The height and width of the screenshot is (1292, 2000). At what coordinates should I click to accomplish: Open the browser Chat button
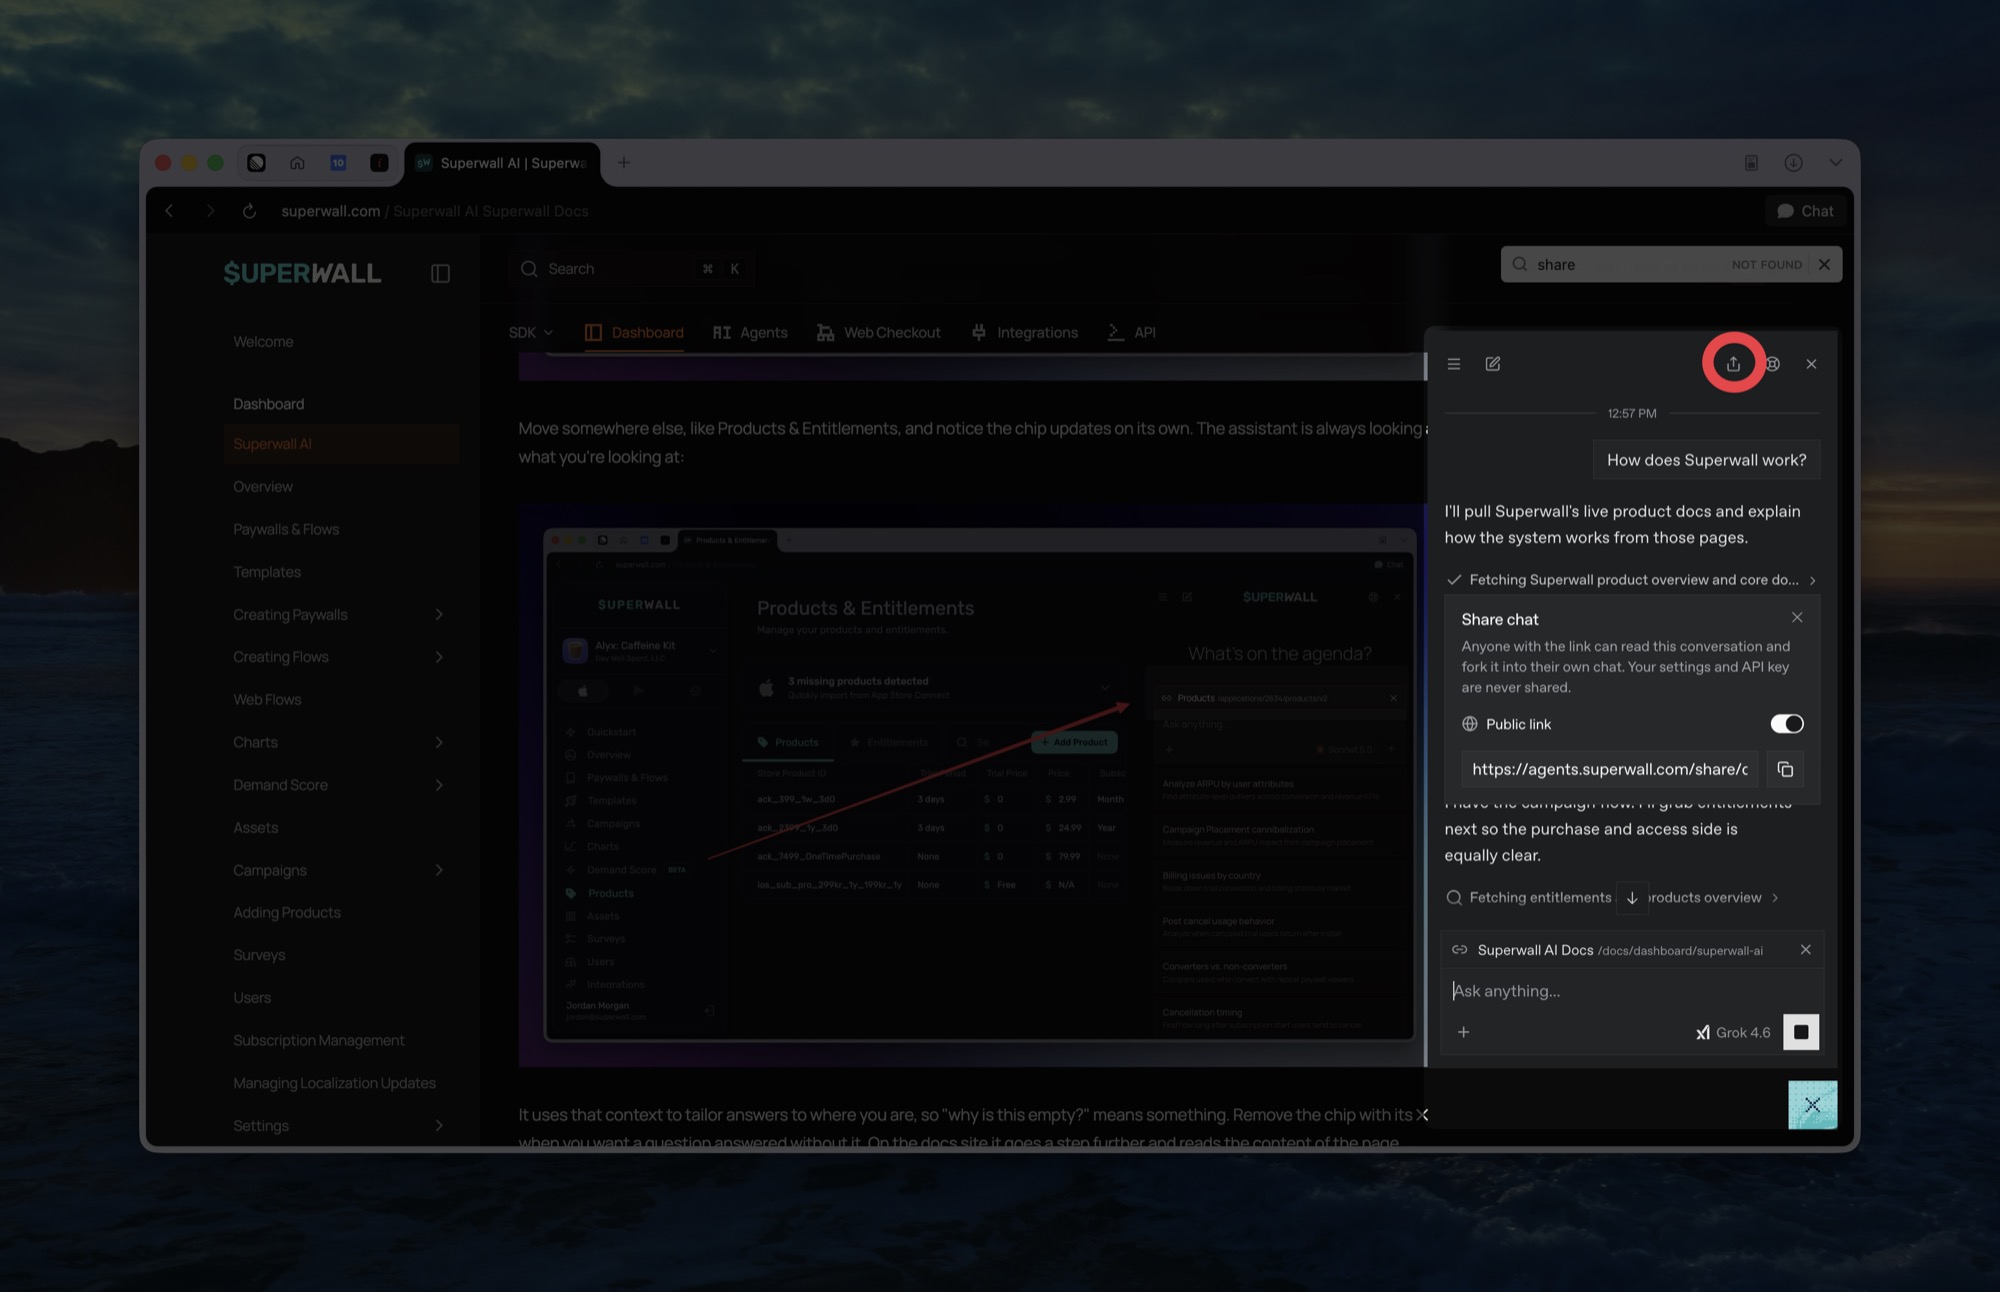click(x=1806, y=211)
